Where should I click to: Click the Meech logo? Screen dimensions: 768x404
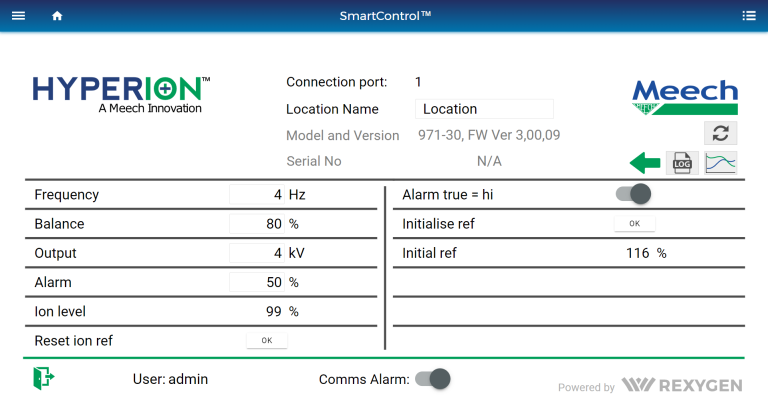685,97
